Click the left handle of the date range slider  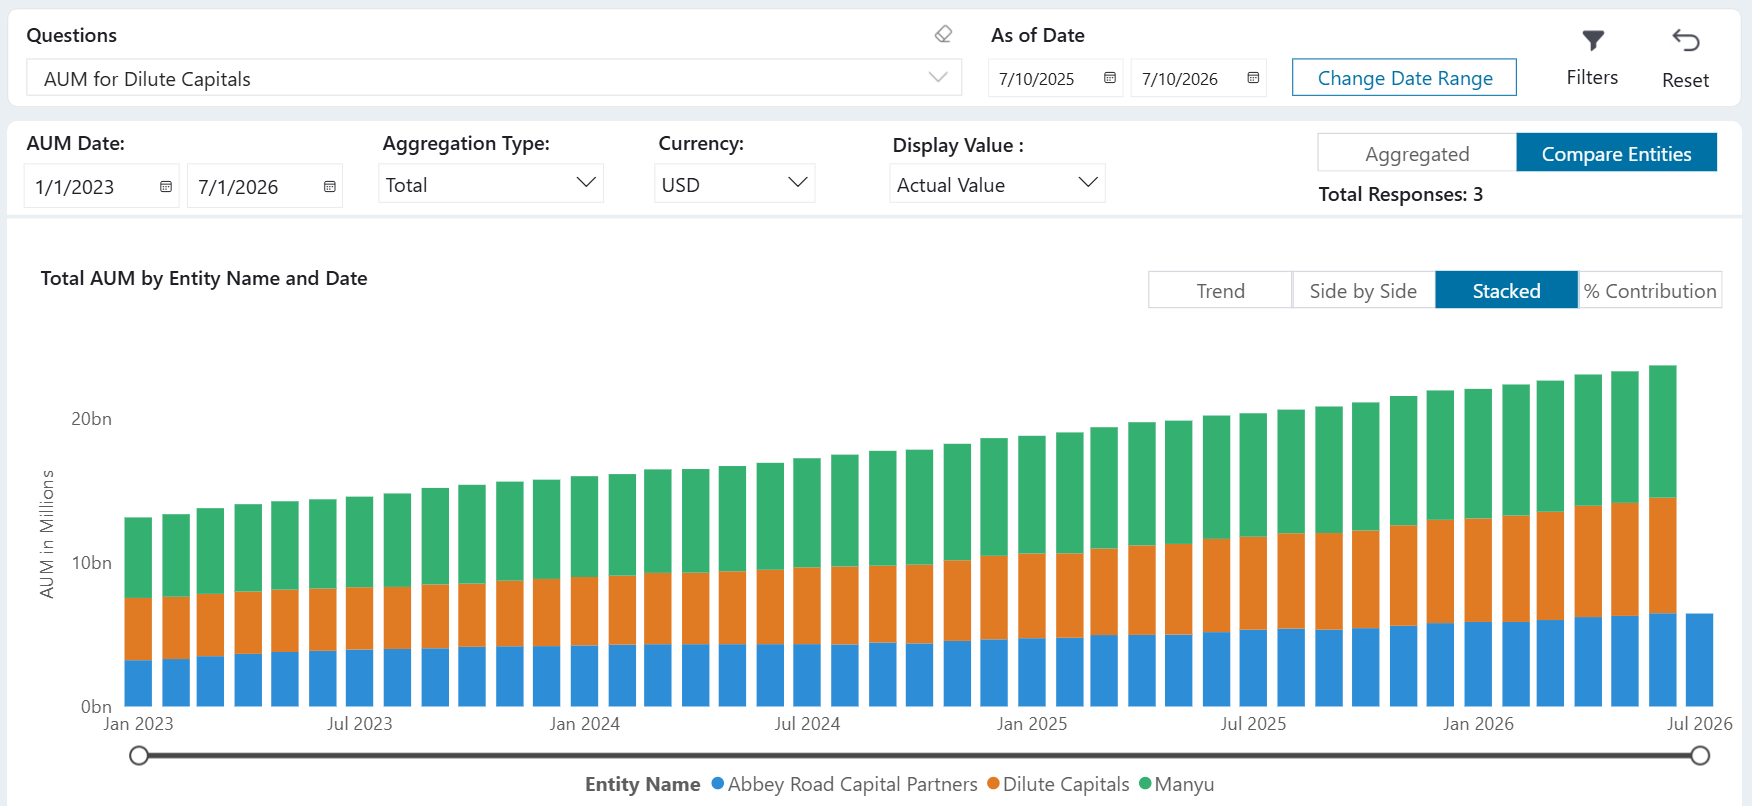coord(139,756)
